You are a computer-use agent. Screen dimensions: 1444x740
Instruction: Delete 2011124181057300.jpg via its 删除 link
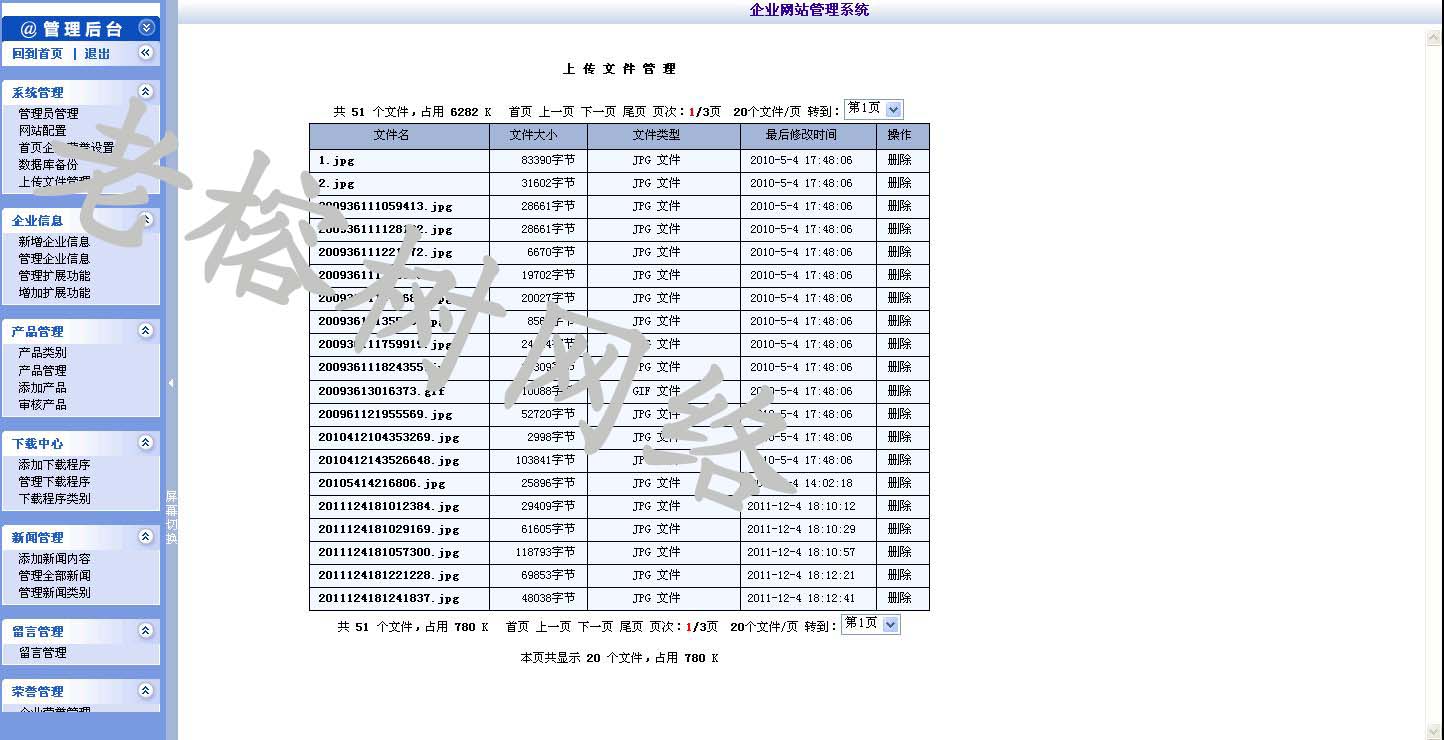point(899,552)
